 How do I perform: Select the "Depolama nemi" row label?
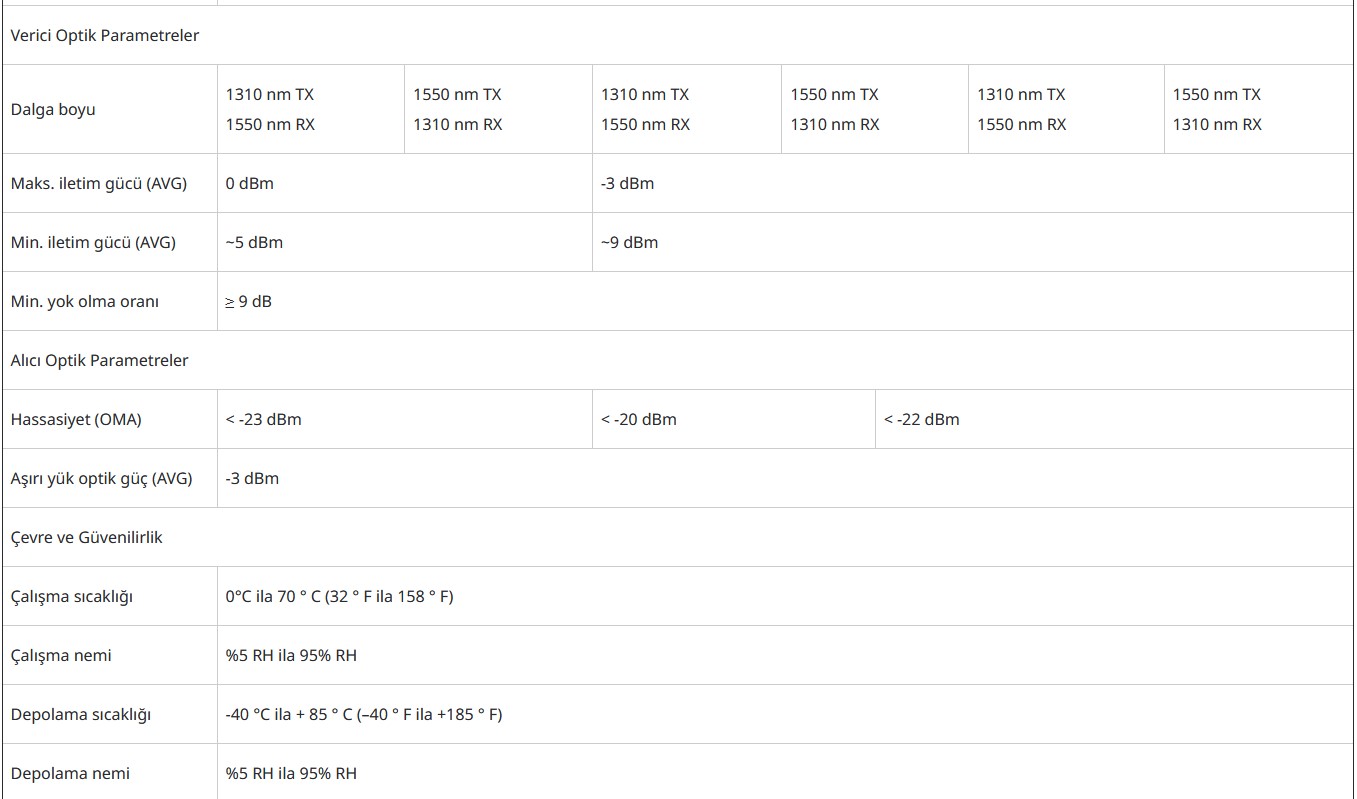[70, 773]
